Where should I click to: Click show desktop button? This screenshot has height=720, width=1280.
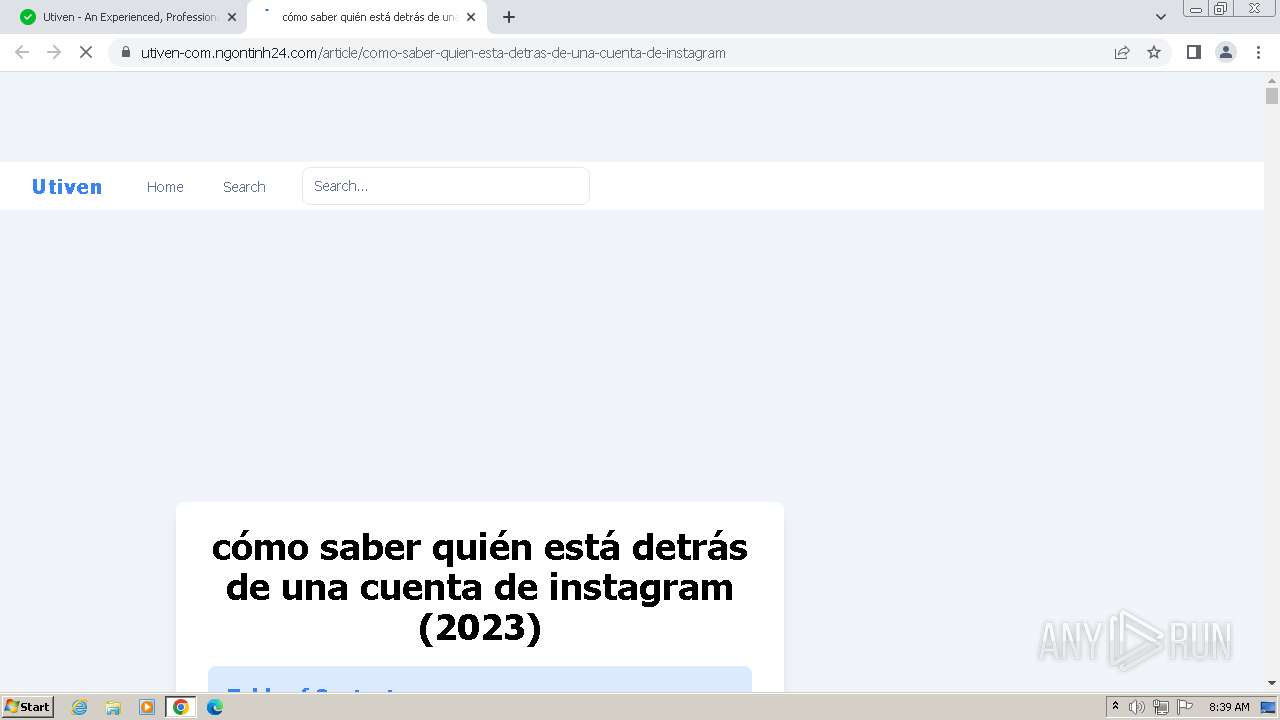coord(1269,707)
